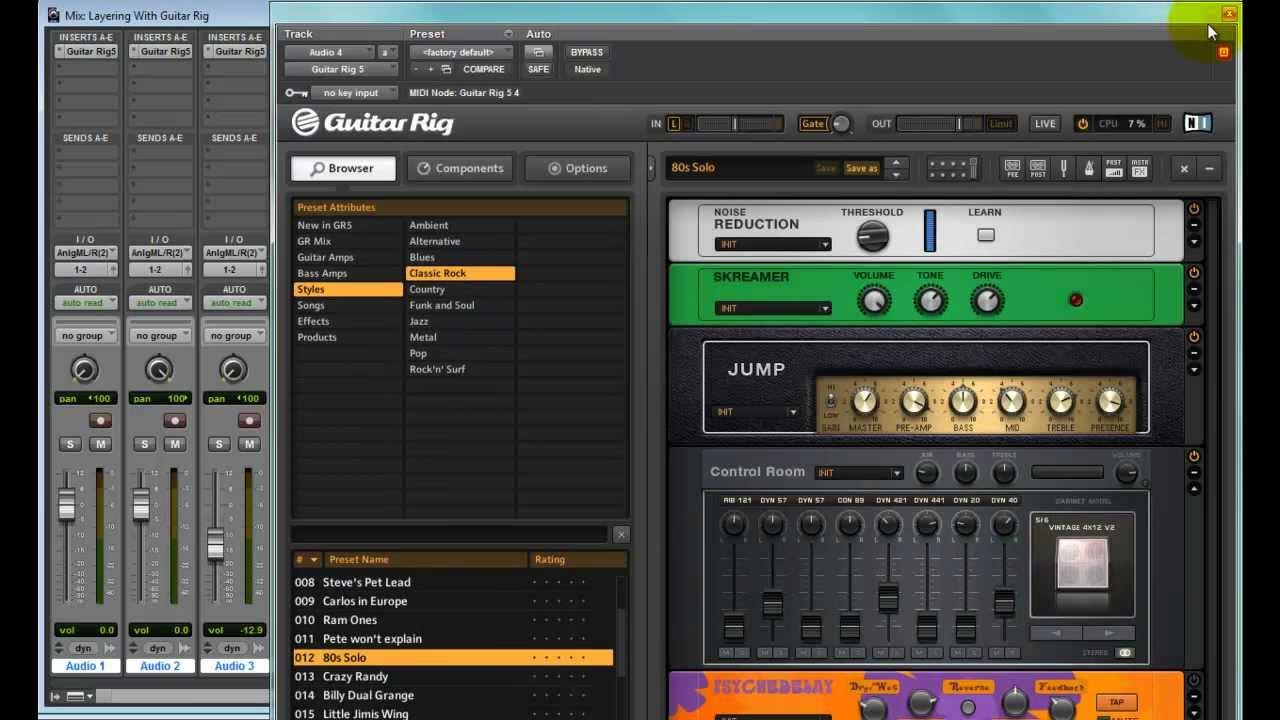This screenshot has height=720, width=1280.
Task: Open the preset settings window icon next to plus
Action: coord(446,69)
